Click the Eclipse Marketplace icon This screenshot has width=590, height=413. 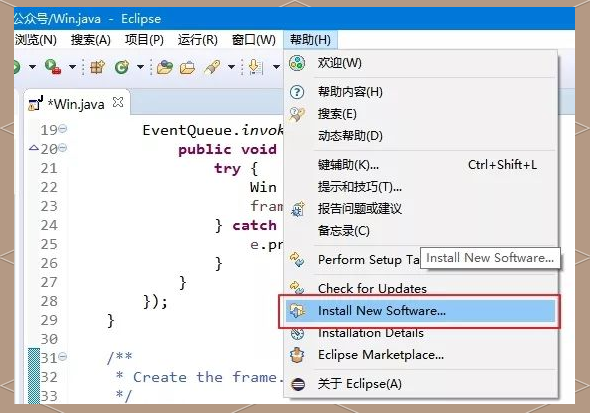297,355
